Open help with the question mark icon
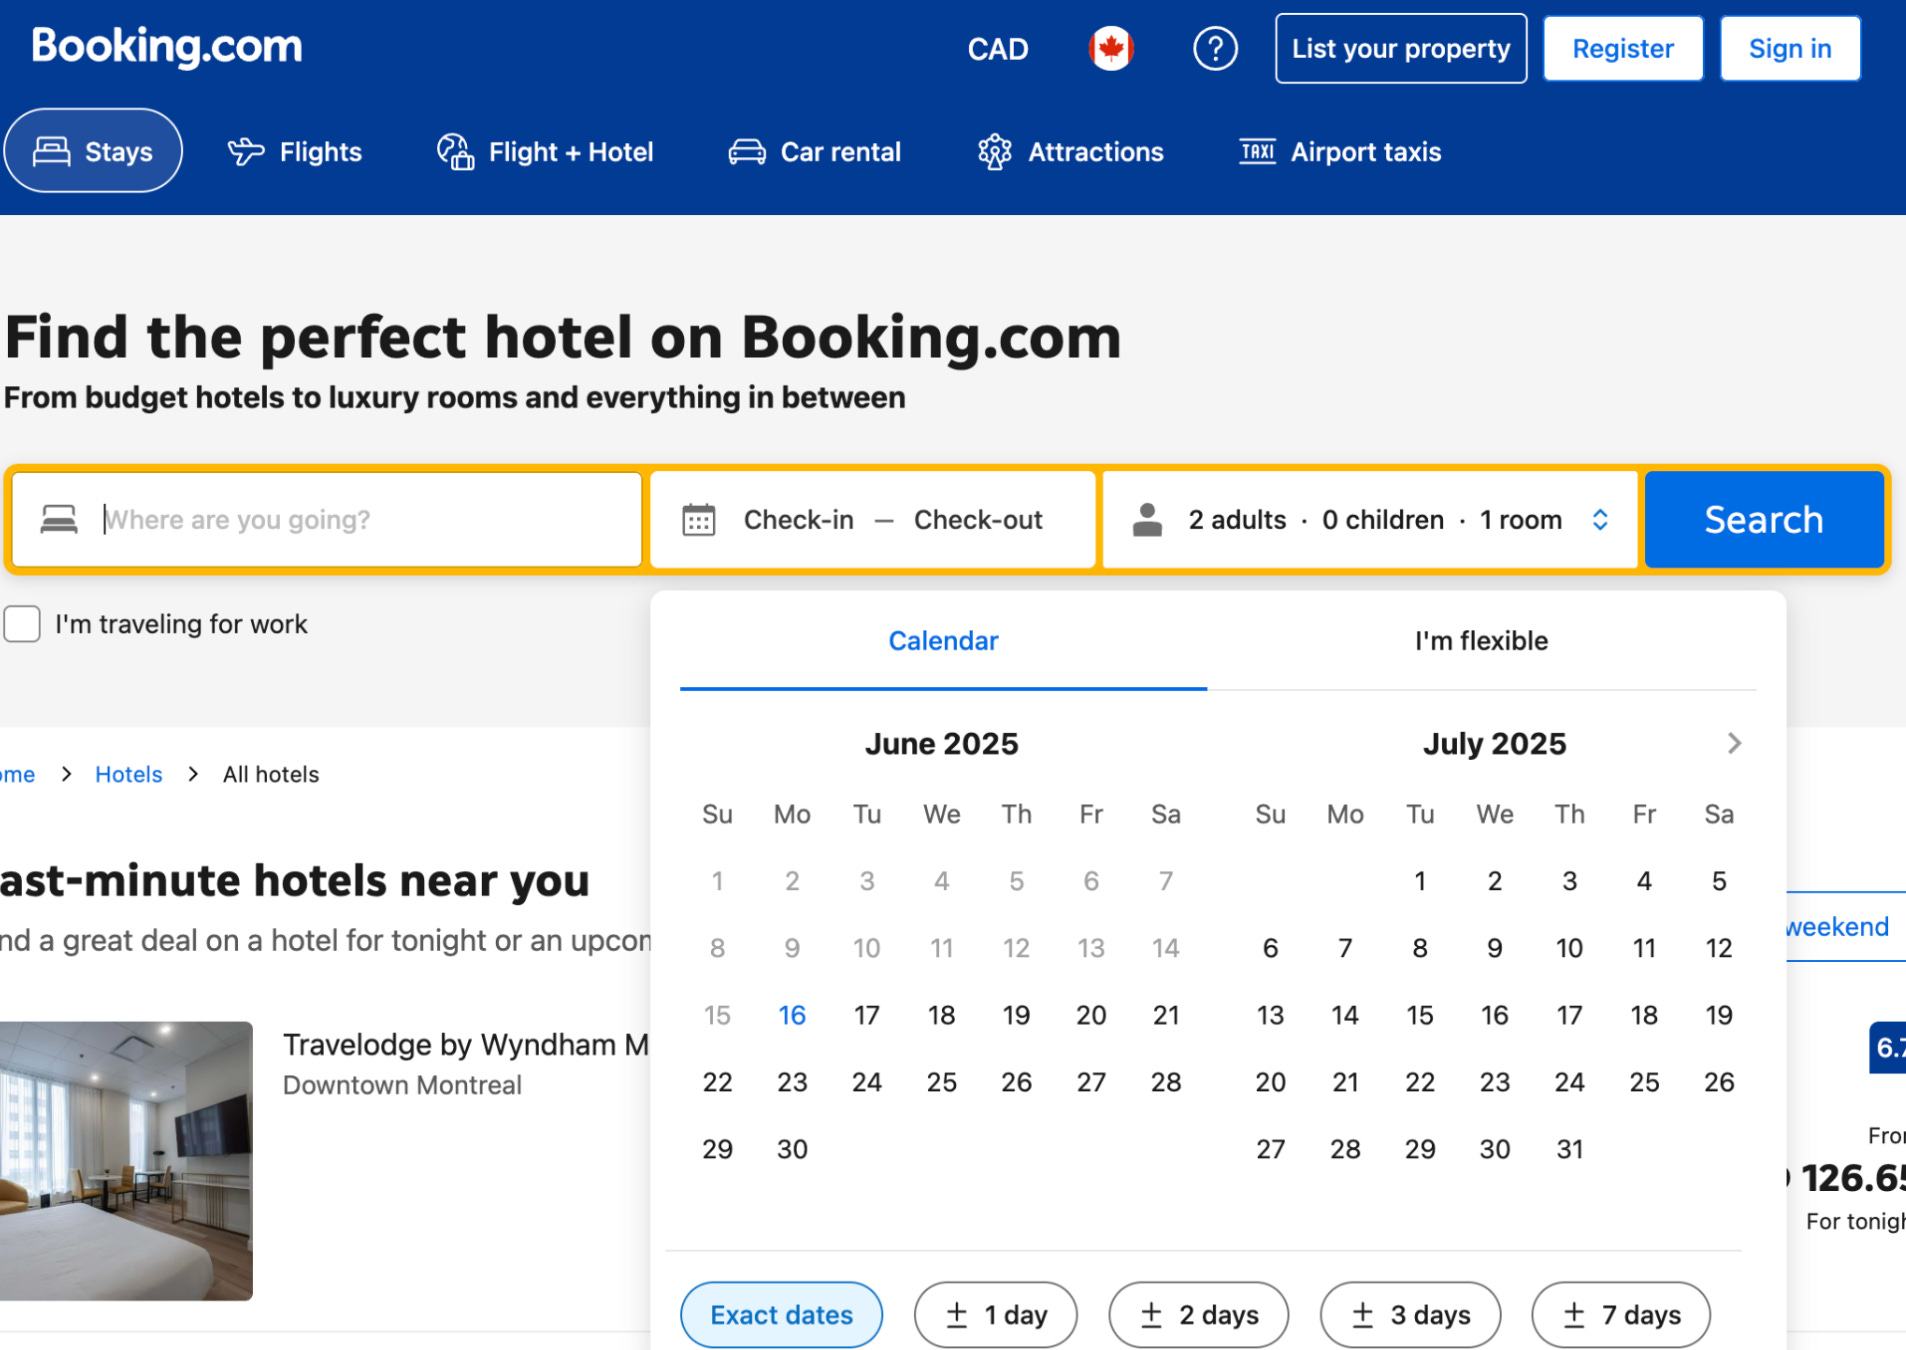 (x=1215, y=48)
